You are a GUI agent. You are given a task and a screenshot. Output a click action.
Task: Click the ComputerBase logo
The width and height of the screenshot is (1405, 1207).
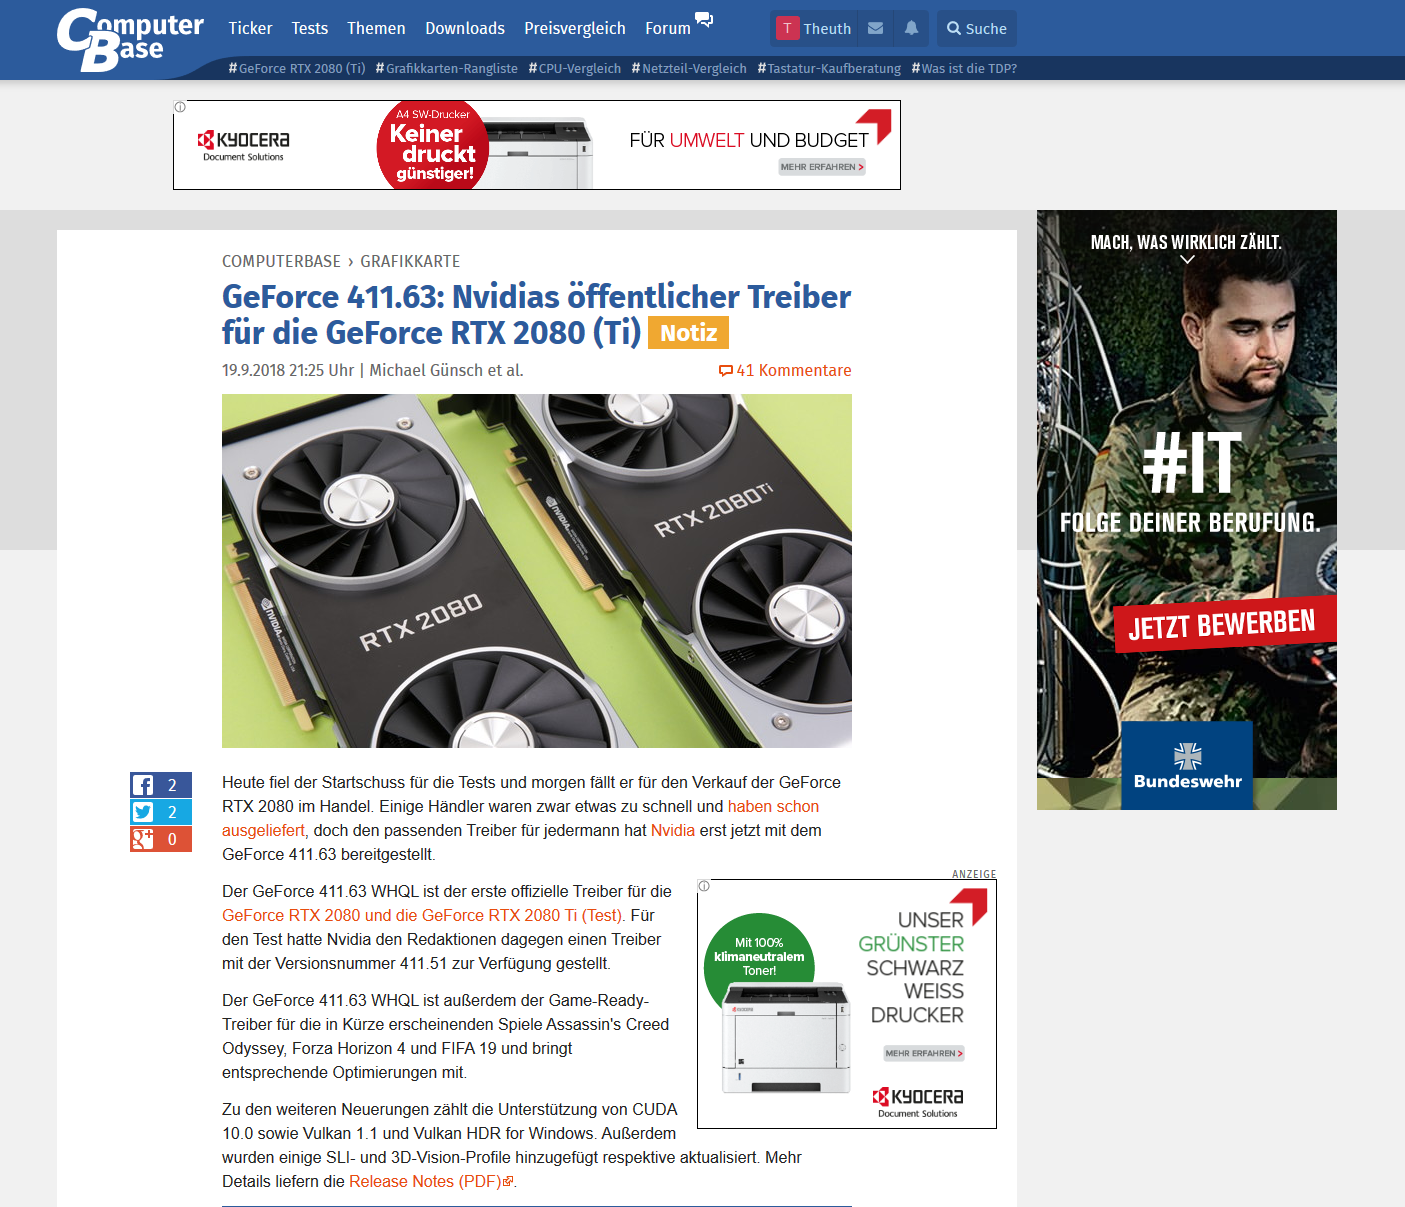[x=130, y=40]
